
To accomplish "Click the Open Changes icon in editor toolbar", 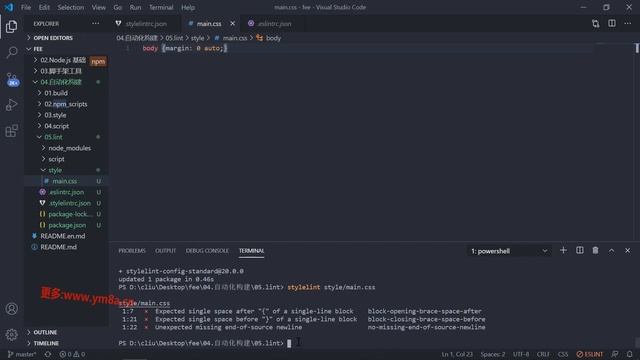I will point(596,24).
